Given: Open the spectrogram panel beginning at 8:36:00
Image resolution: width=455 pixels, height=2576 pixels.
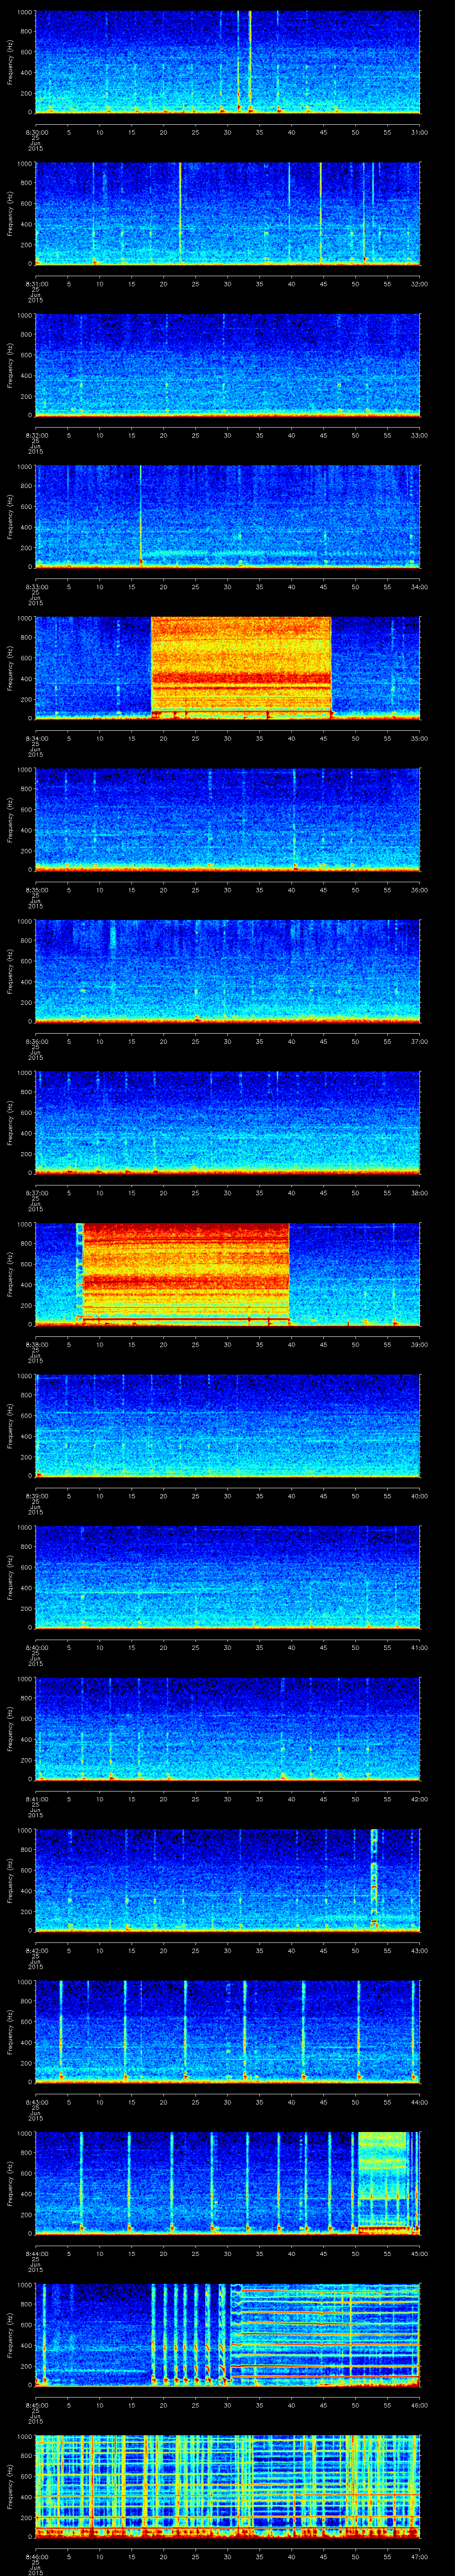Looking at the screenshot, I should click(x=227, y=971).
